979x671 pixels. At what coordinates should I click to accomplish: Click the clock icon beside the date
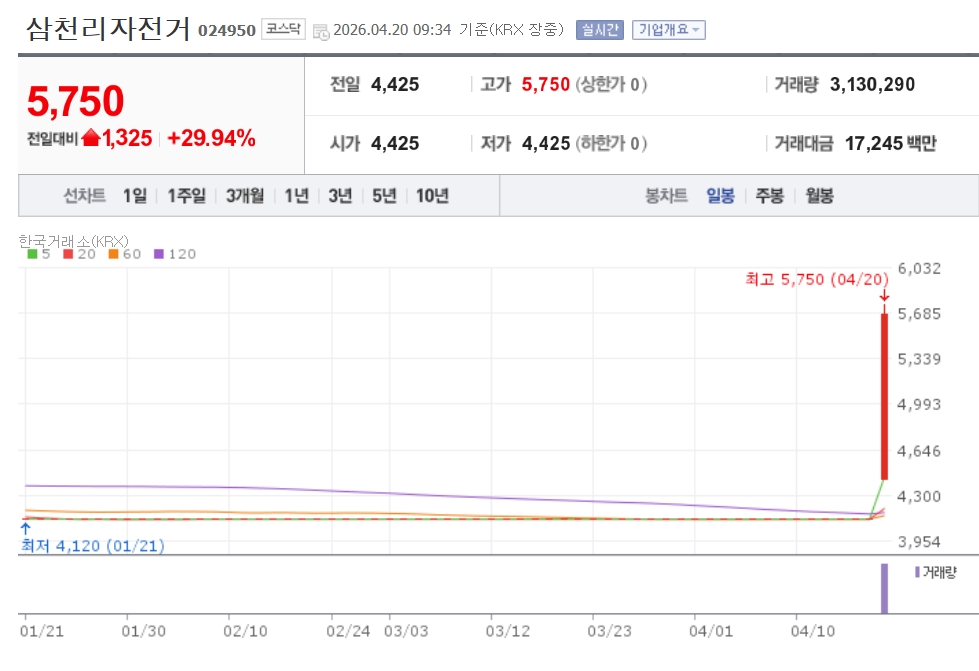(321, 31)
